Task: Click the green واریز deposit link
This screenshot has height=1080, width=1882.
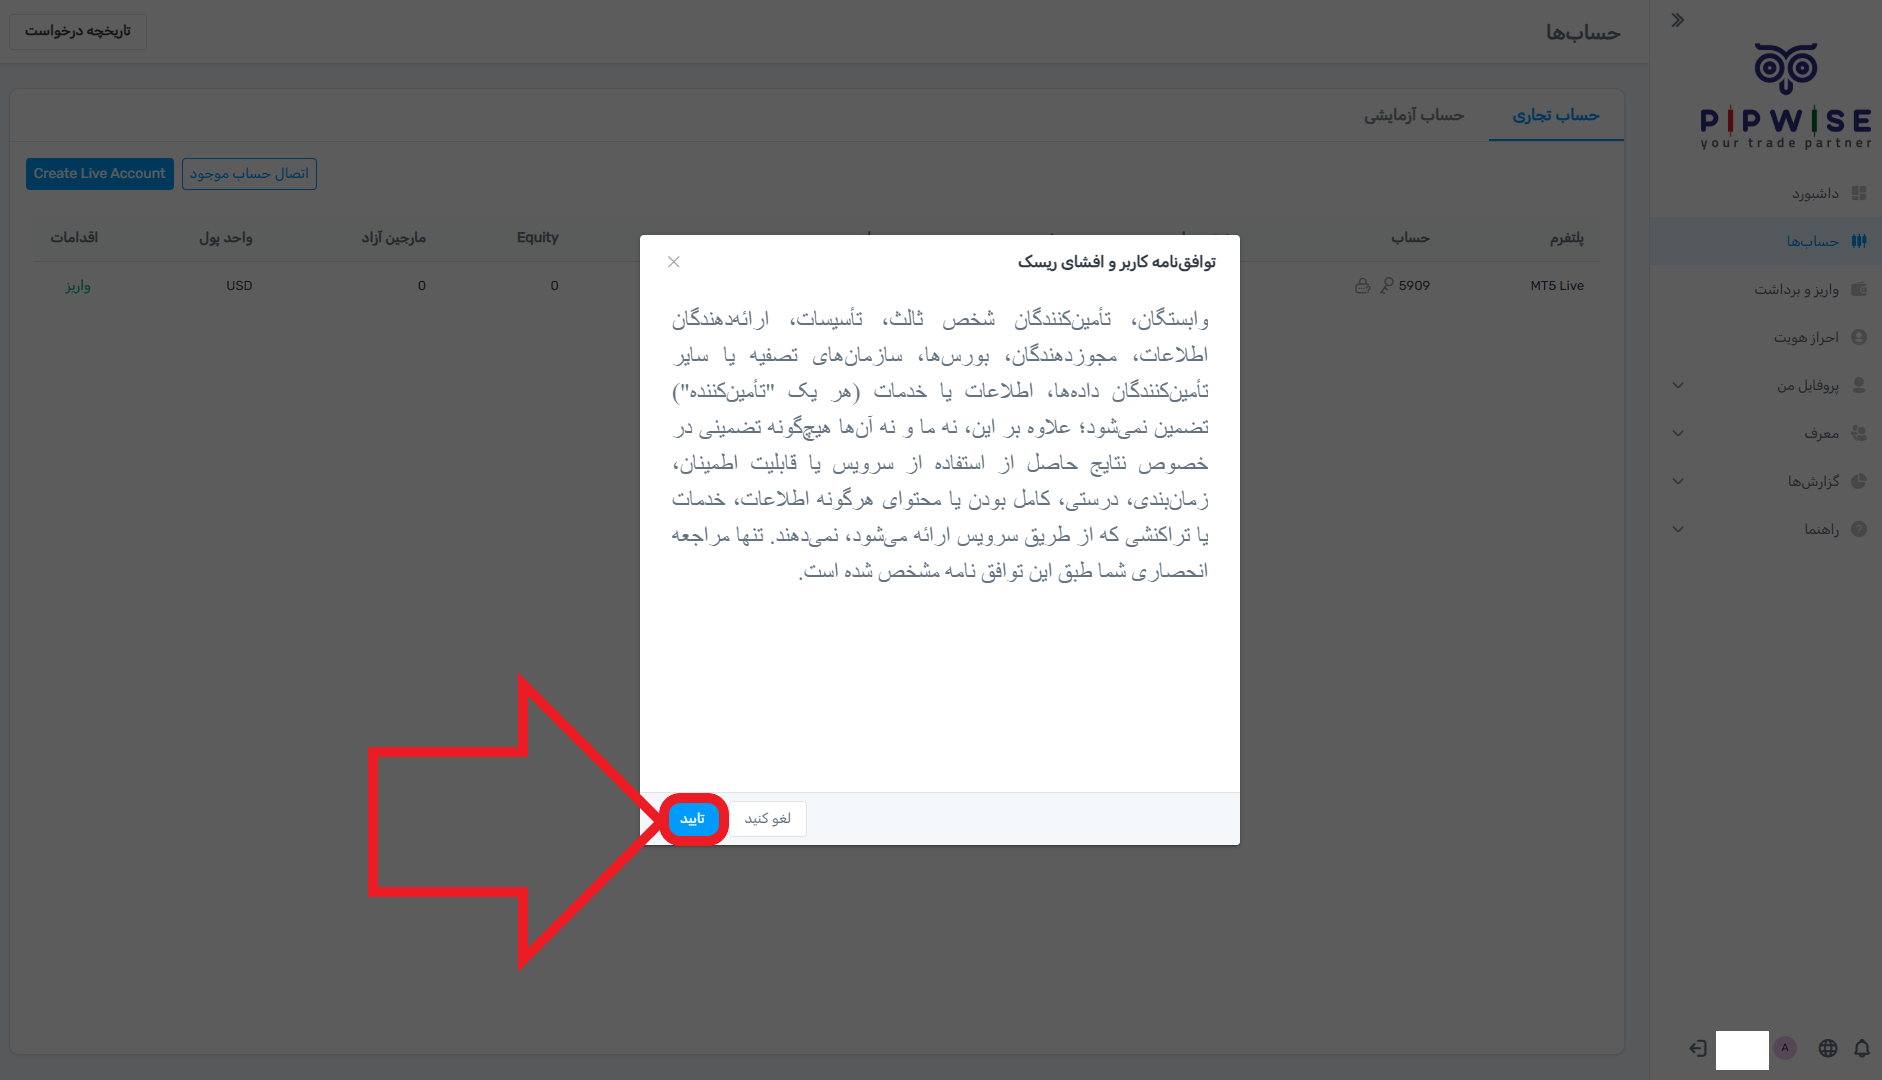Action: coord(78,286)
